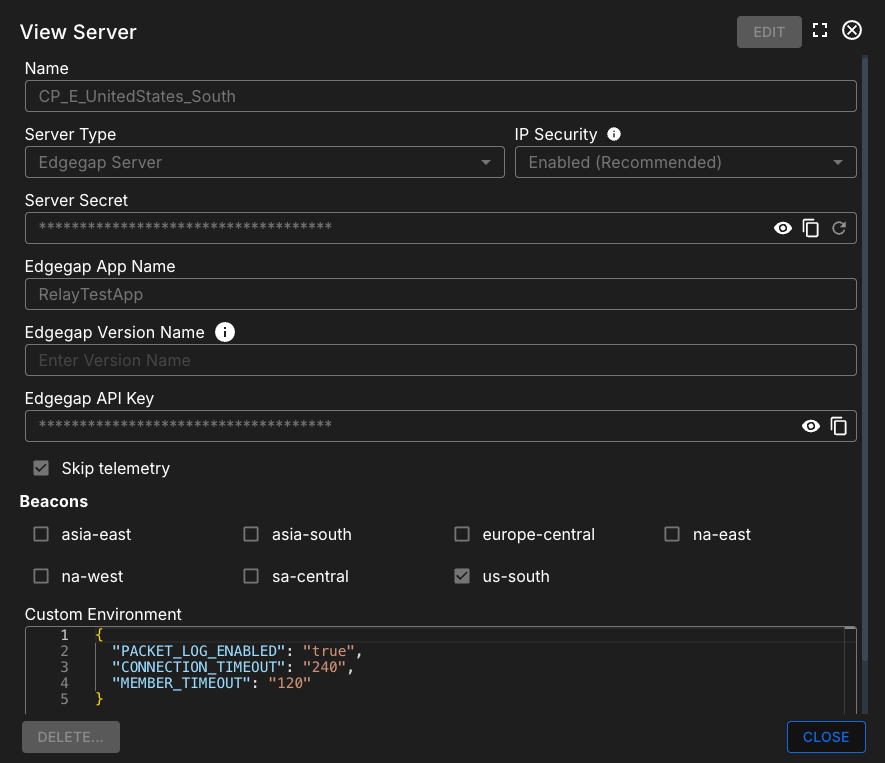Click the PACKET_LOG_ENABLED line in editor
Screen dimensions: 885x763
(236, 651)
